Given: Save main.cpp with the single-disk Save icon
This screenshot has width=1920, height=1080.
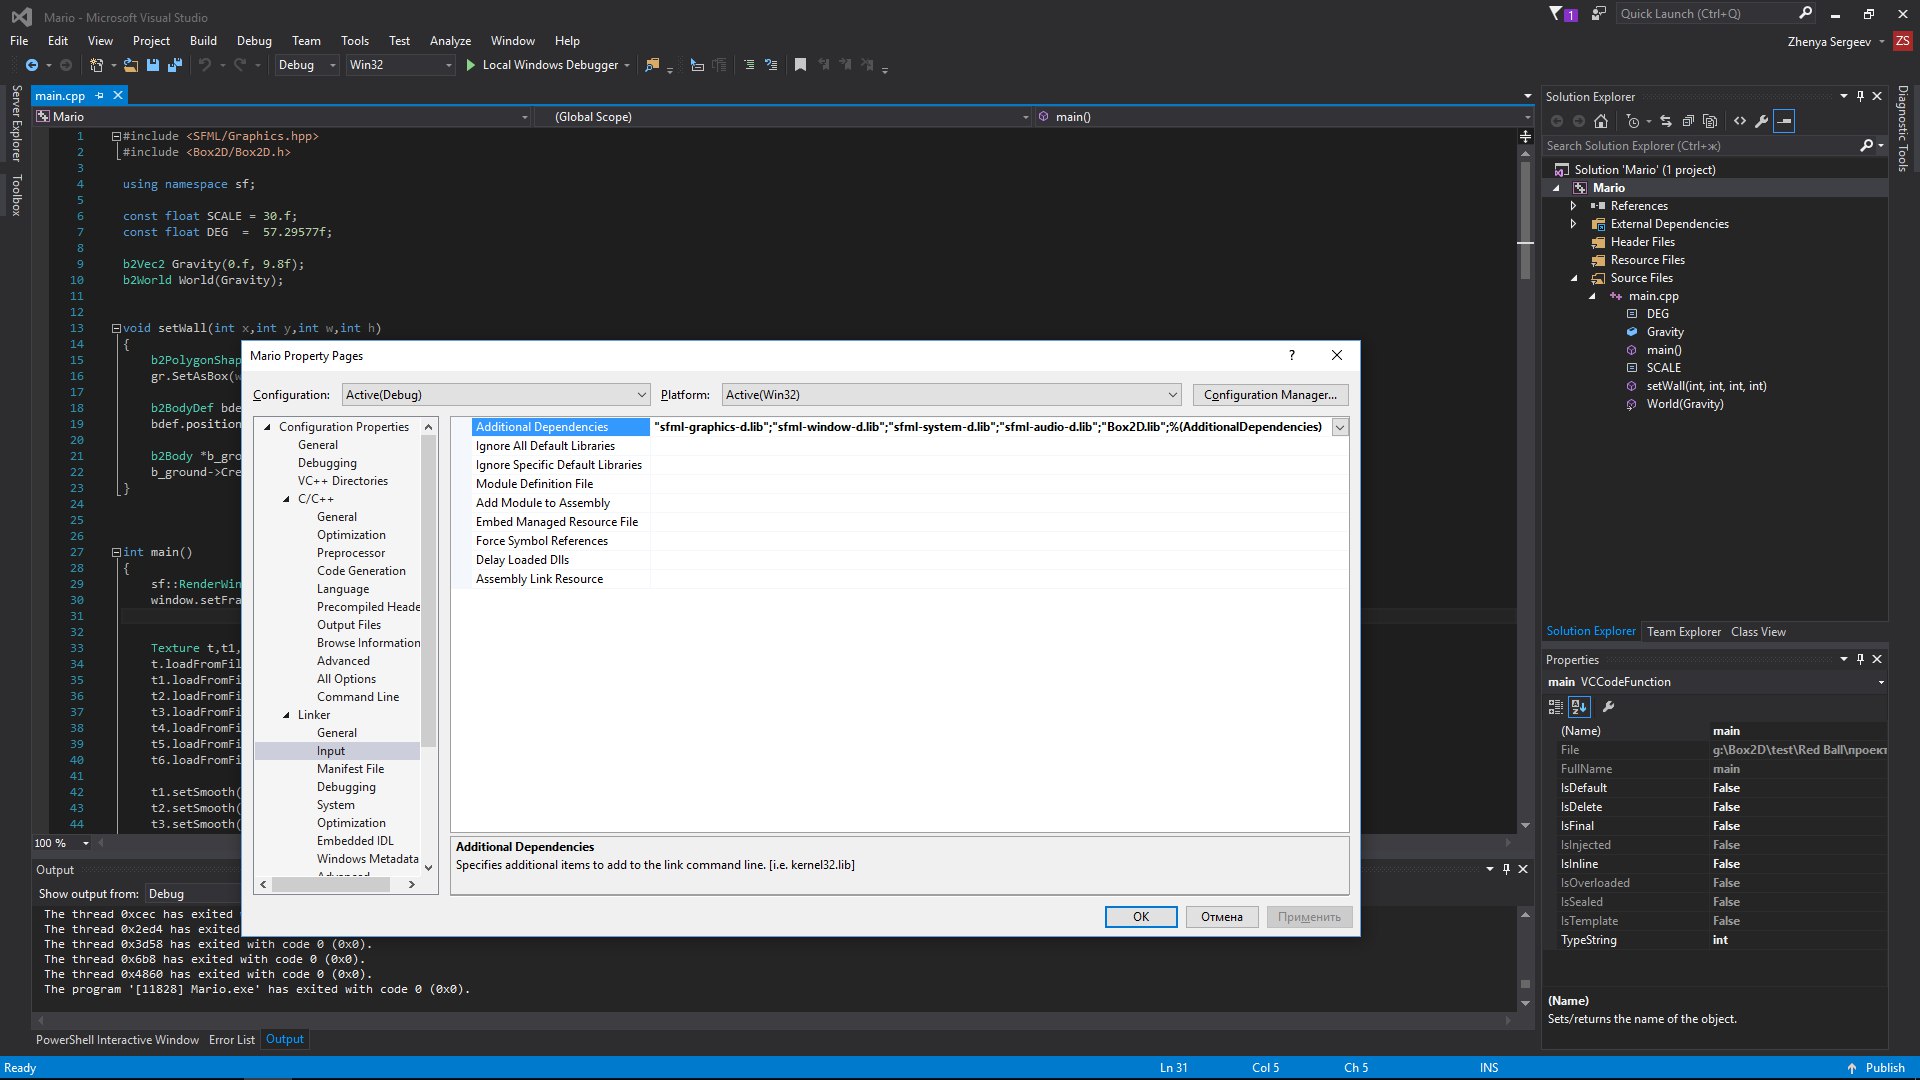Looking at the screenshot, I should coord(153,65).
